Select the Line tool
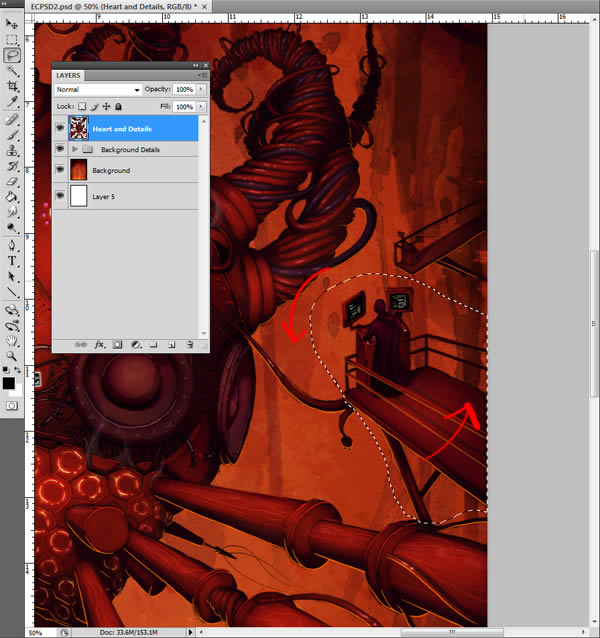This screenshot has width=600, height=638. 11,292
